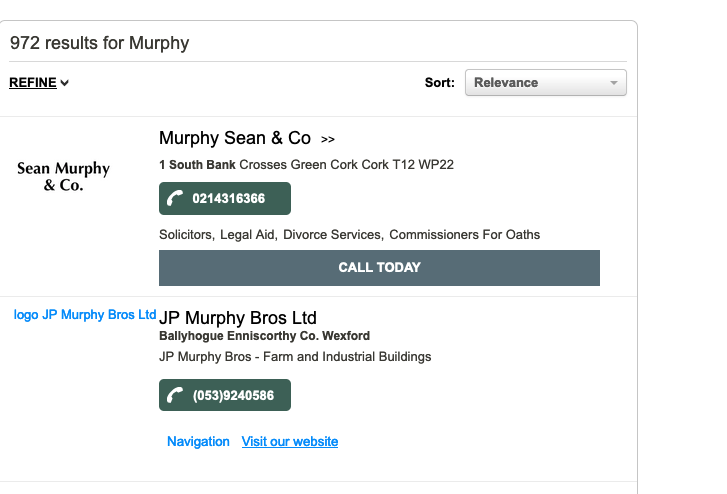
Task: Click the Sean Murphy & Co. logo image
Action: (x=63, y=176)
